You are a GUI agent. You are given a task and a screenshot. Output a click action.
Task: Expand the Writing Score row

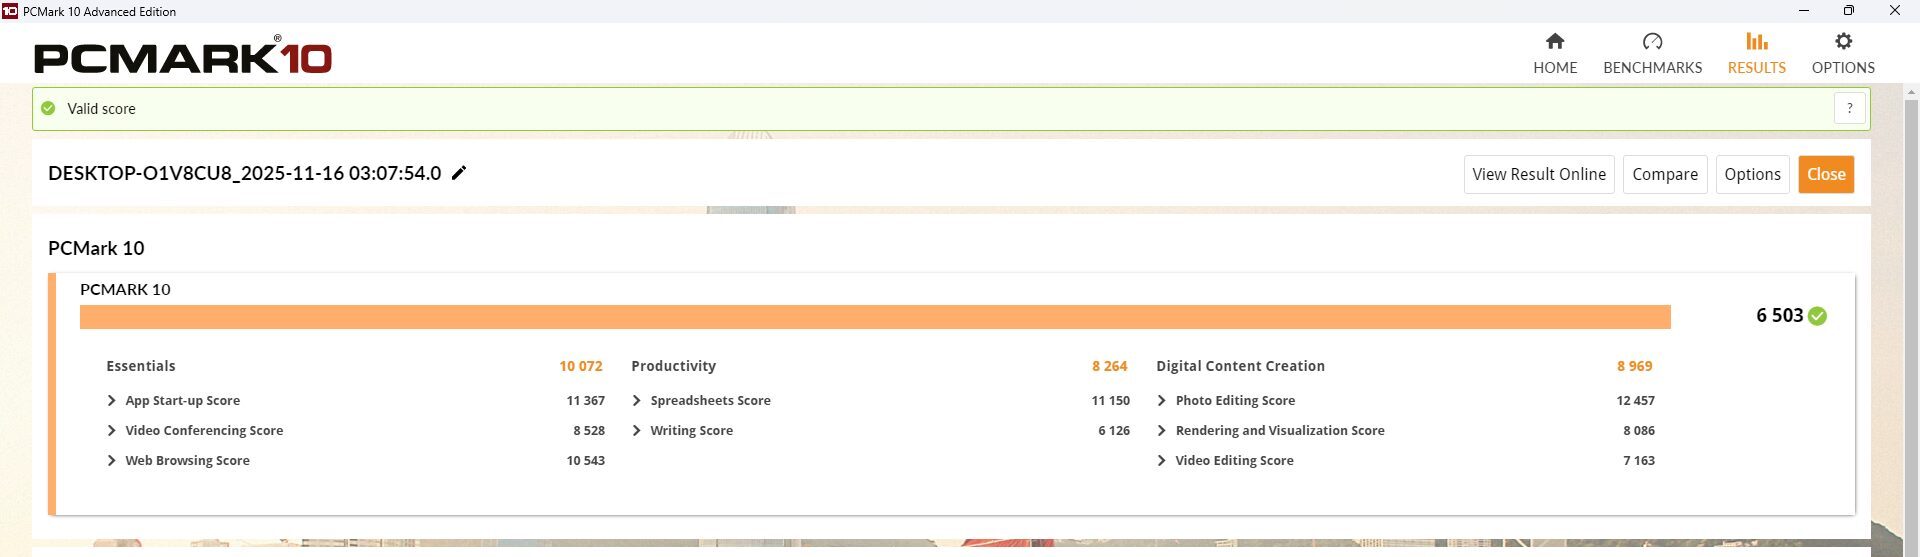(637, 431)
